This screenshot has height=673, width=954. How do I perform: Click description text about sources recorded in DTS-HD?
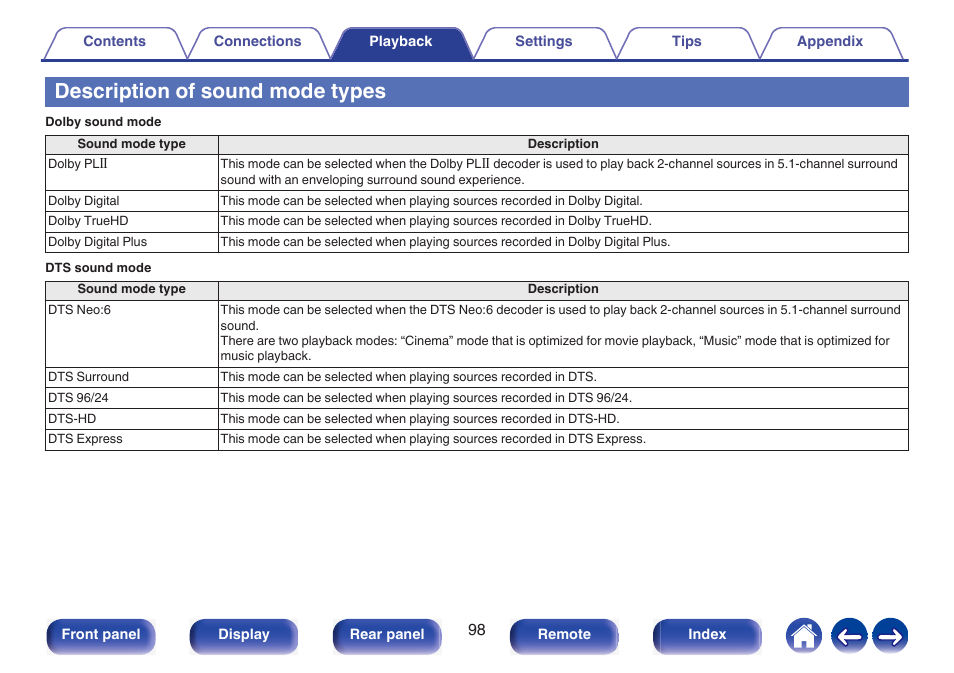point(420,419)
